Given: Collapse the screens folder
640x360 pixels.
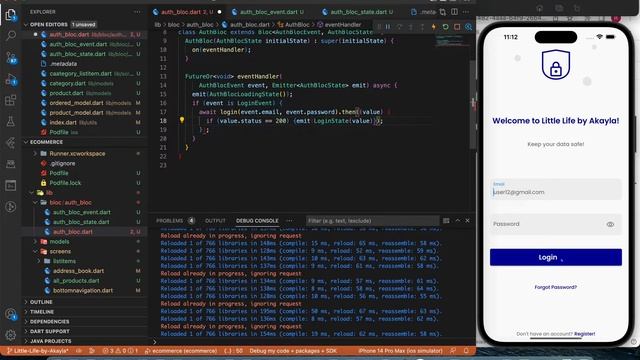Looking at the screenshot, I should pyautogui.click(x=35, y=251).
